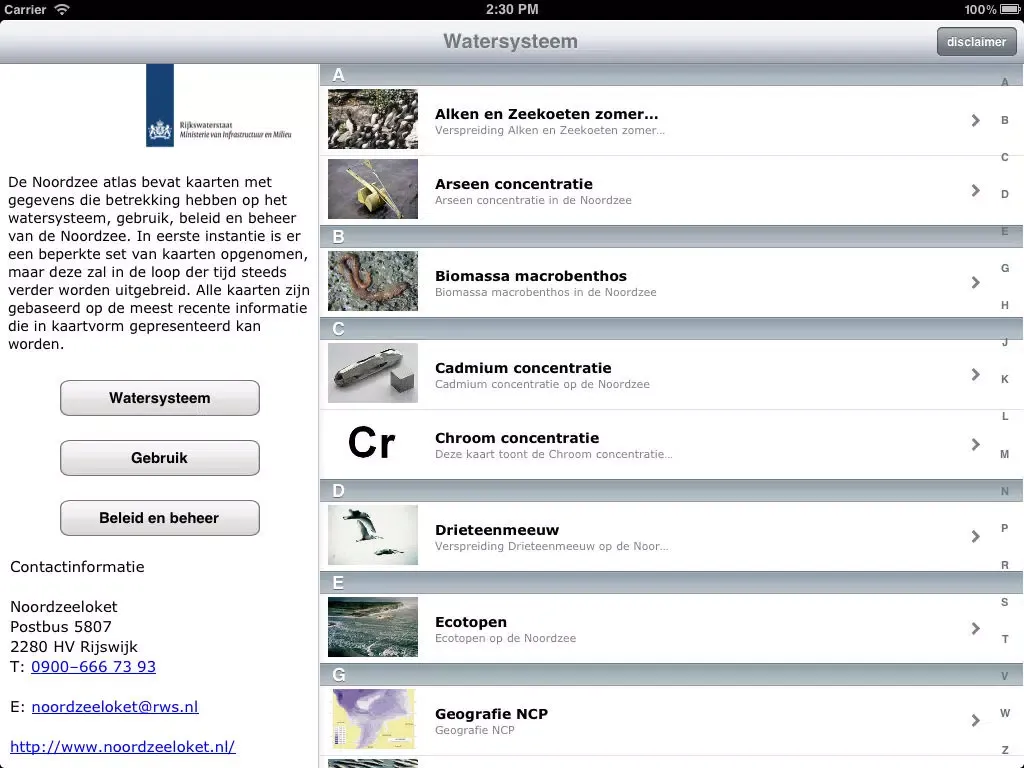Jump to index letter L

coord(1004,416)
